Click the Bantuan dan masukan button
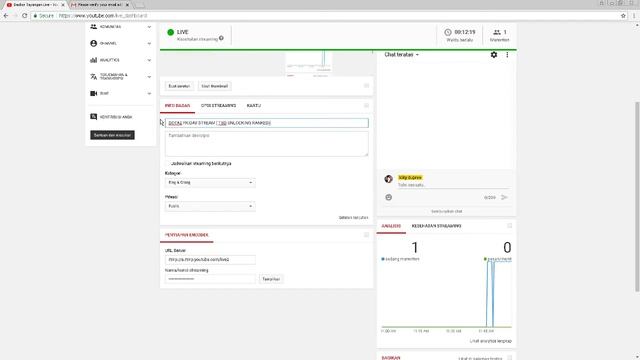 tap(112, 135)
